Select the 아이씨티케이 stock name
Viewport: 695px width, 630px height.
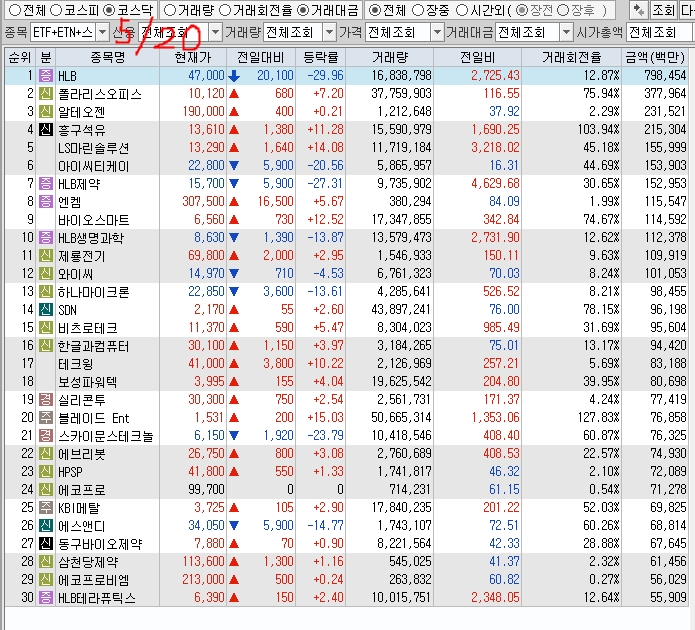click(94, 166)
